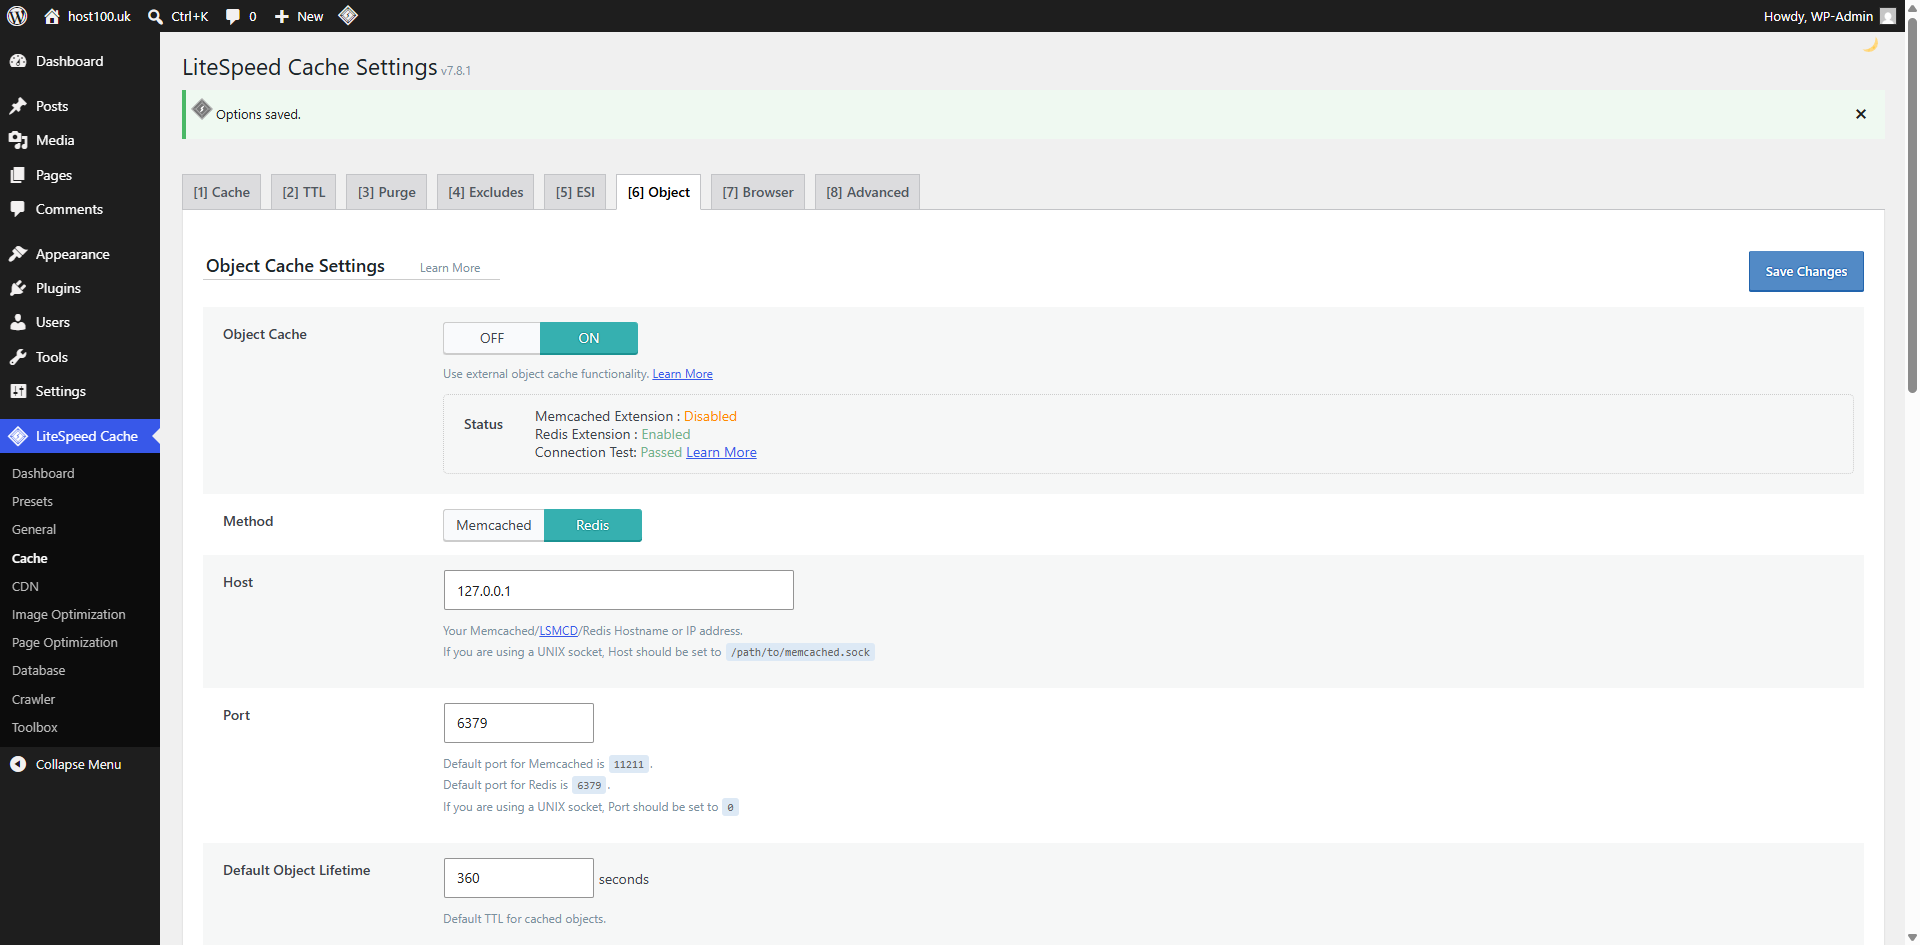
Task: Turn Object Cache OFF
Action: [x=492, y=338]
